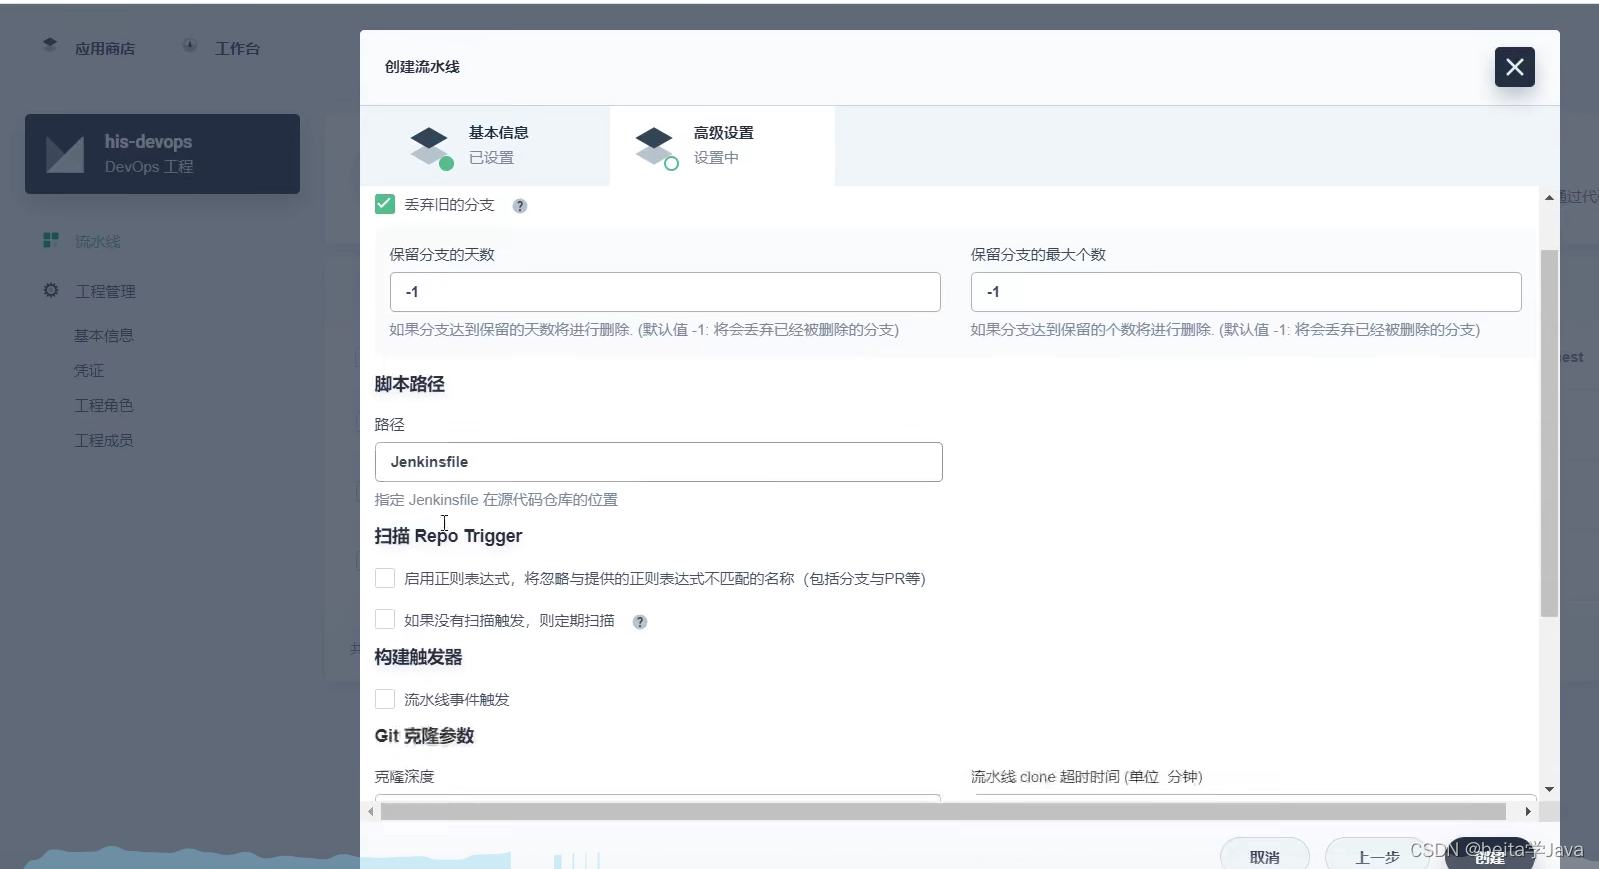Image resolution: width=1599 pixels, height=869 pixels.
Task: Click the 高级设置 step layers icon
Action: coord(656,147)
